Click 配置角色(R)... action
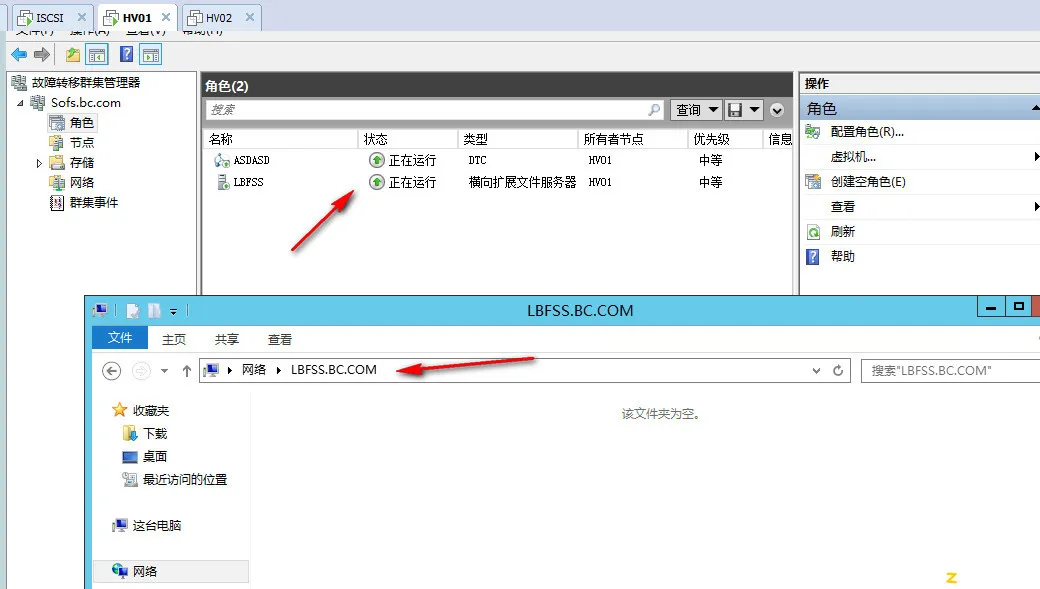Screen dimensions: 1040x589 pos(868,132)
